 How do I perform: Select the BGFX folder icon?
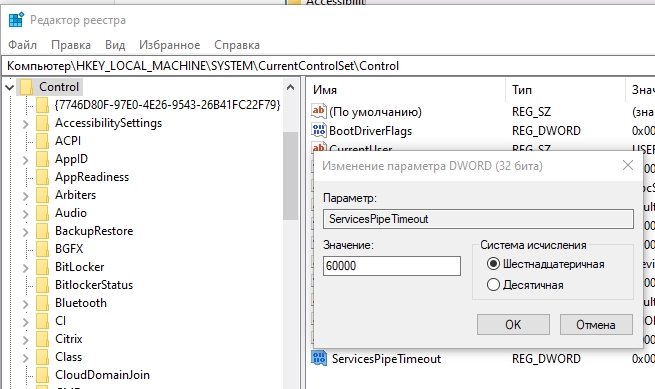tap(42, 249)
